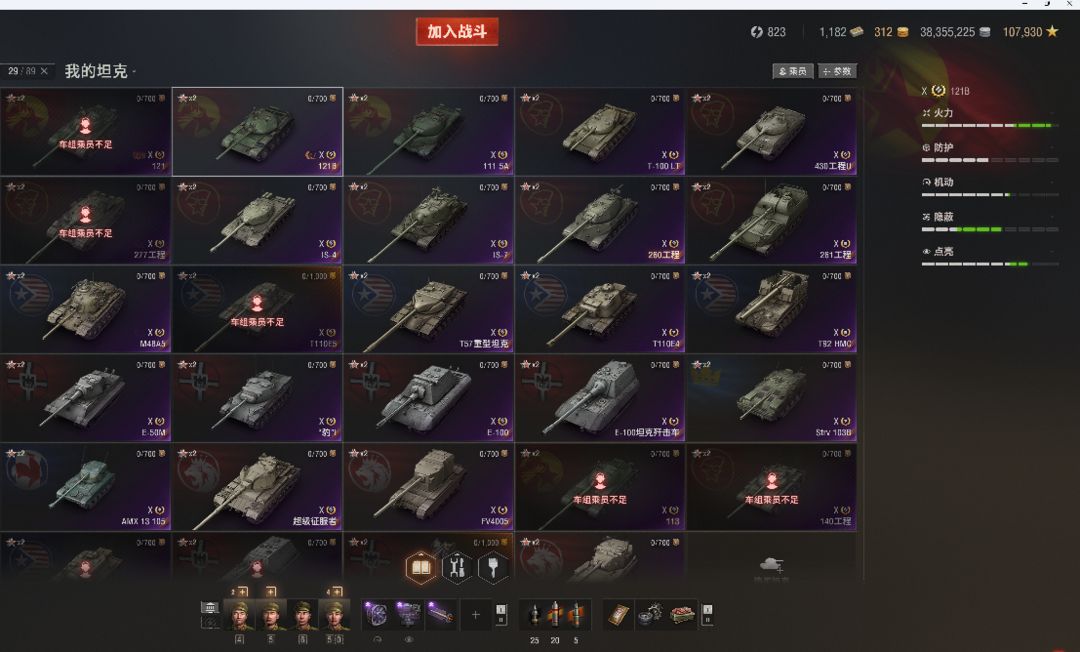Click the gold coins currency icon
The height and width of the screenshot is (652, 1080).
pos(902,32)
